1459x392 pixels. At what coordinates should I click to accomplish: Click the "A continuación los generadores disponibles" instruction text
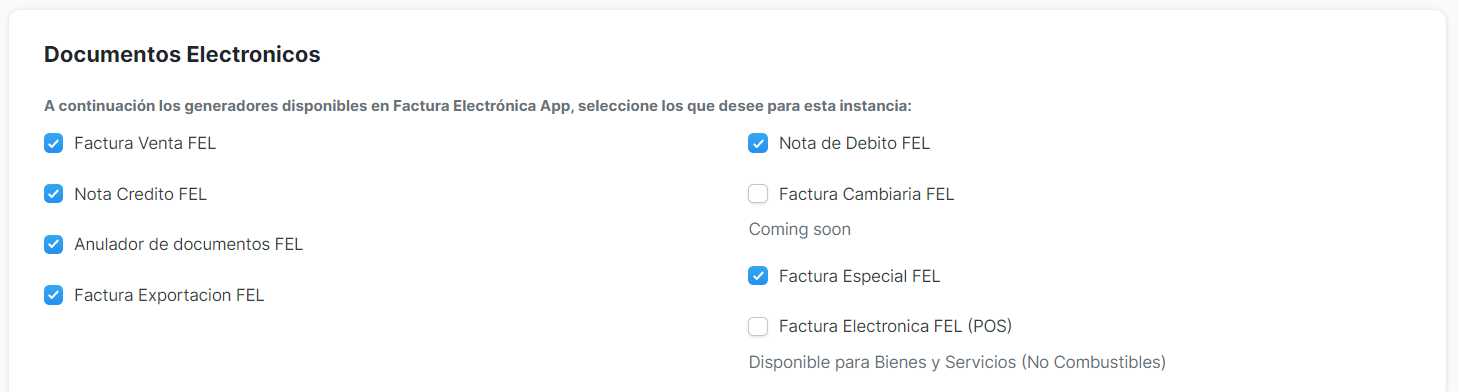point(478,105)
